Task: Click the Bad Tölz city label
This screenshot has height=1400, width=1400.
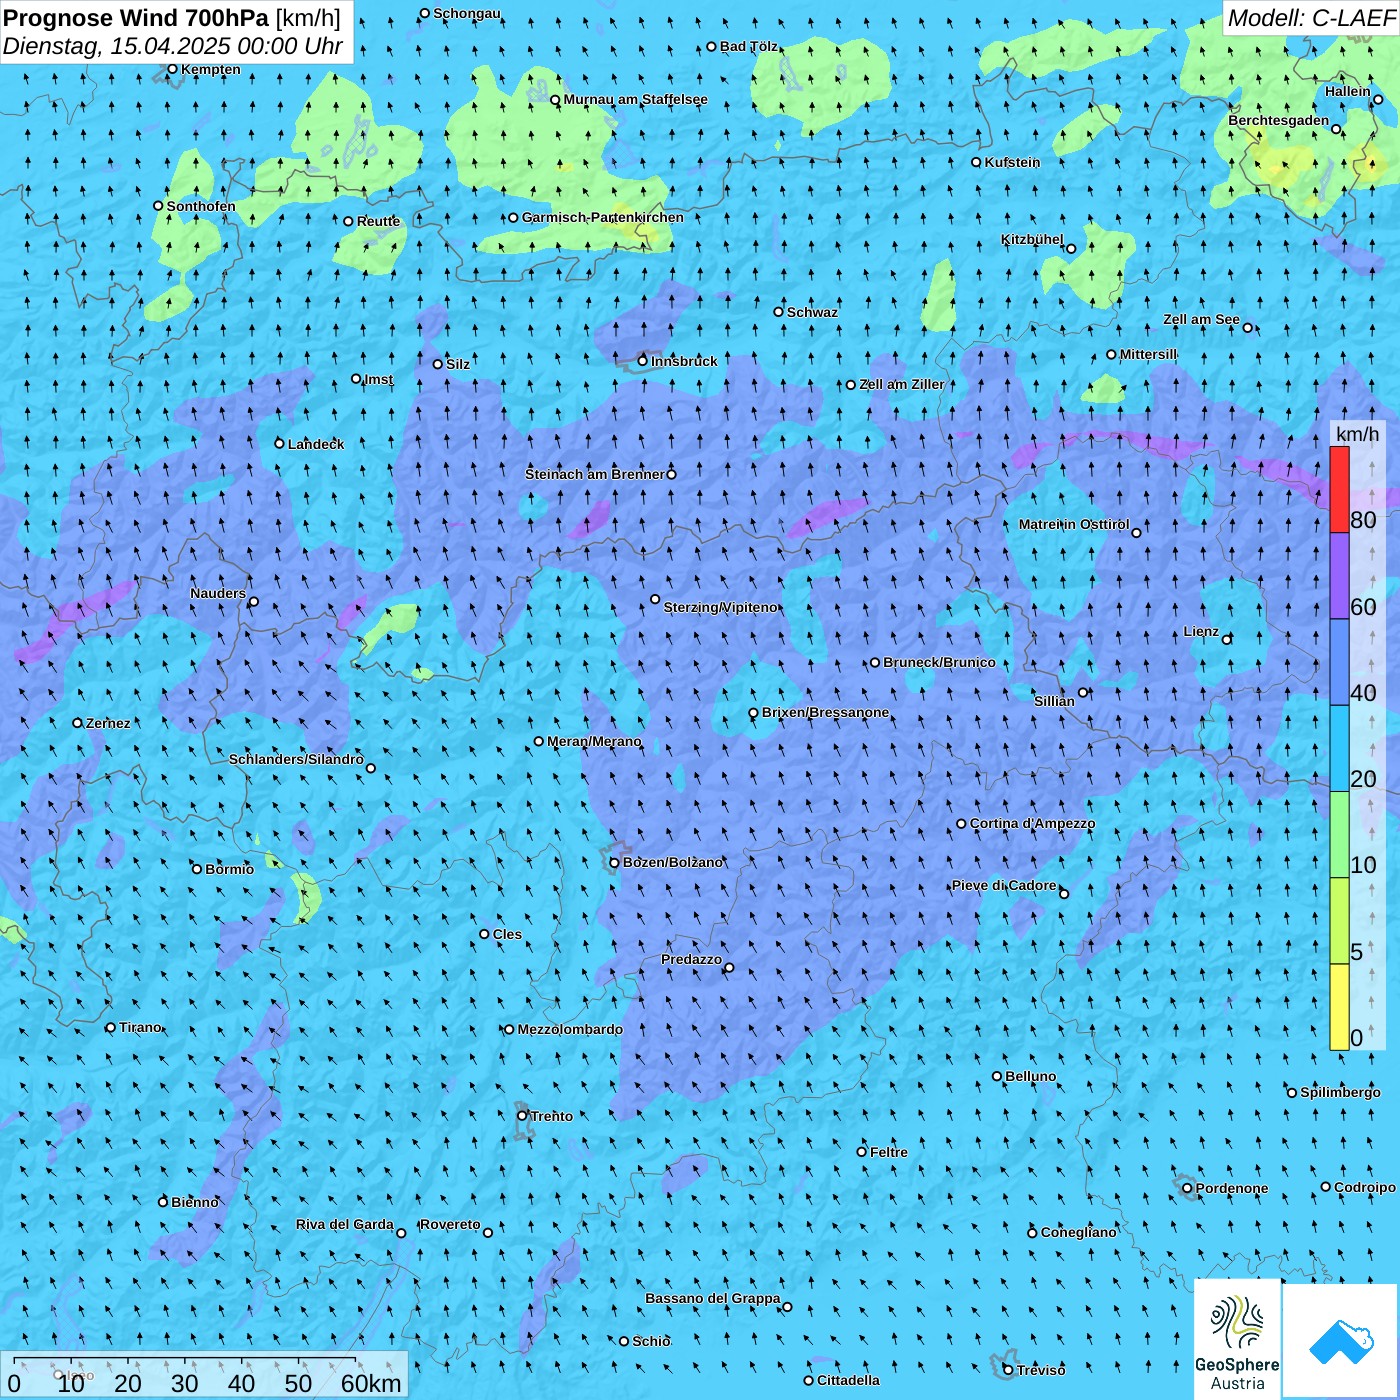Action: [x=748, y=46]
